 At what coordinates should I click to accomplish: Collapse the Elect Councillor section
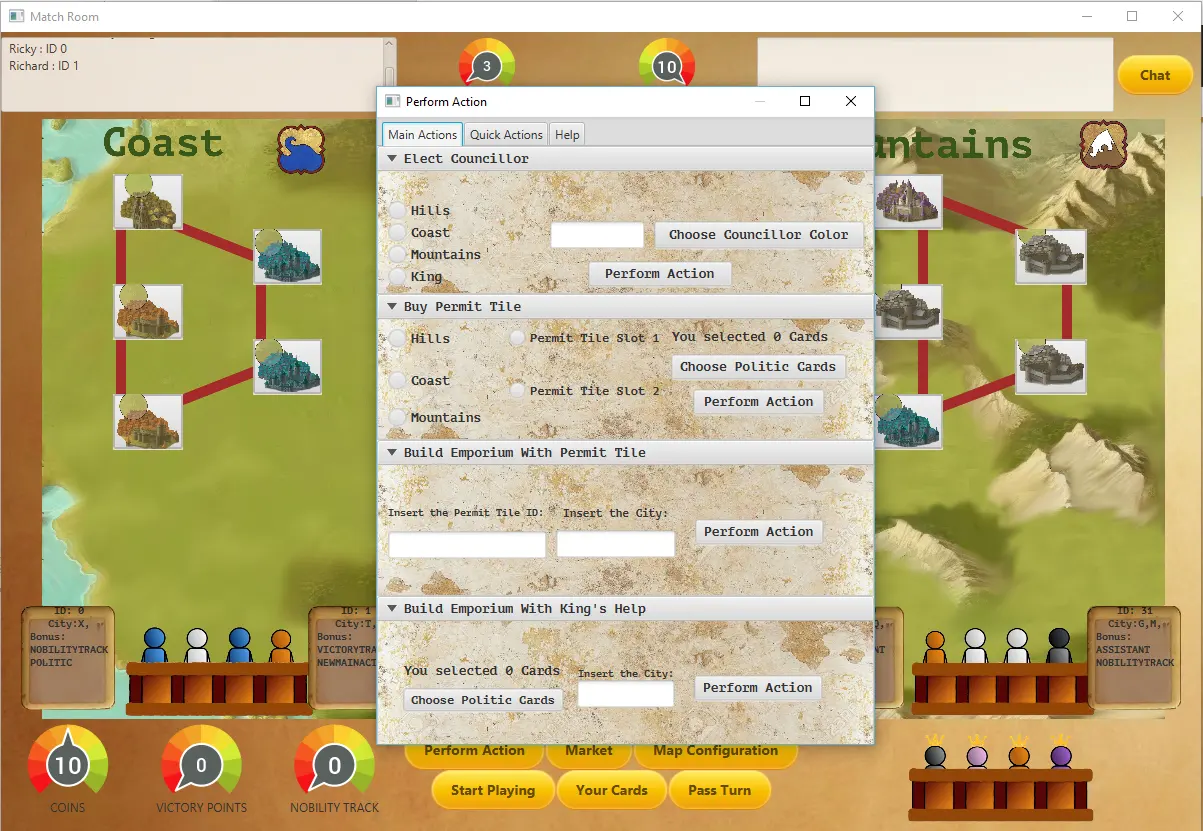pyautogui.click(x=390, y=159)
